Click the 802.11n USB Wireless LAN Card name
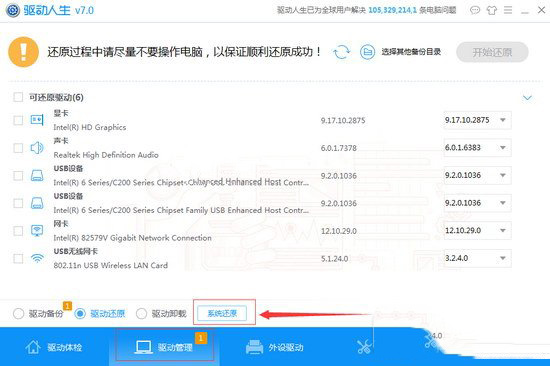The image size is (550, 366). tap(110, 266)
